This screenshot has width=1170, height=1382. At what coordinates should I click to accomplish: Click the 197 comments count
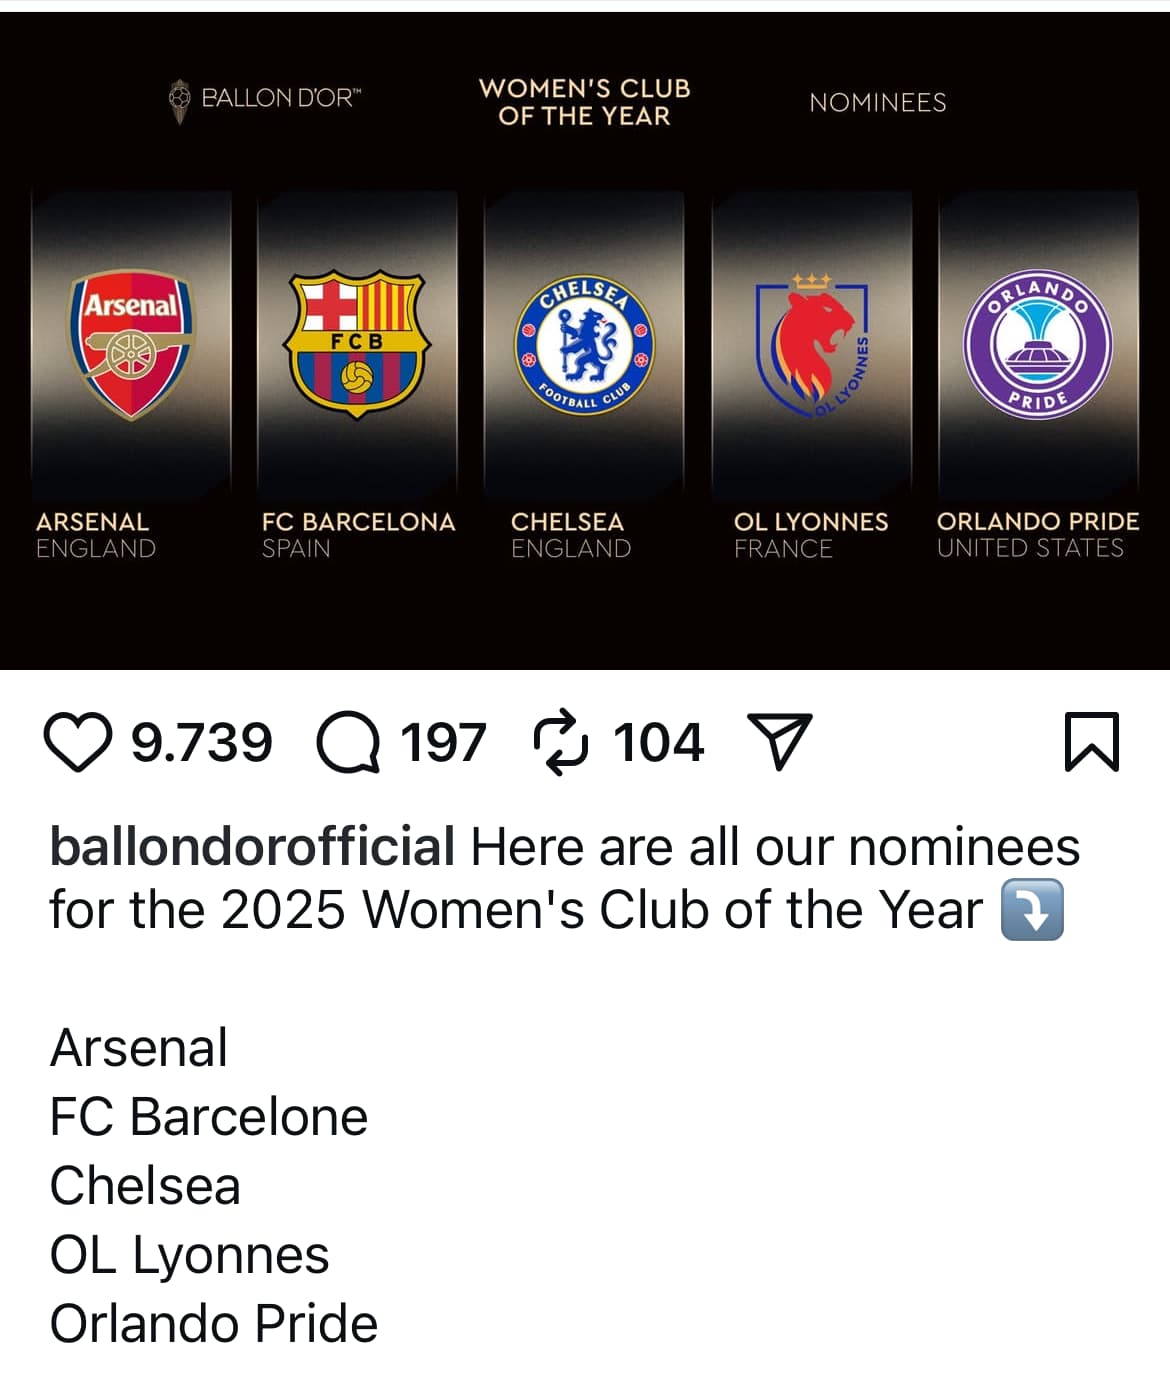[443, 743]
